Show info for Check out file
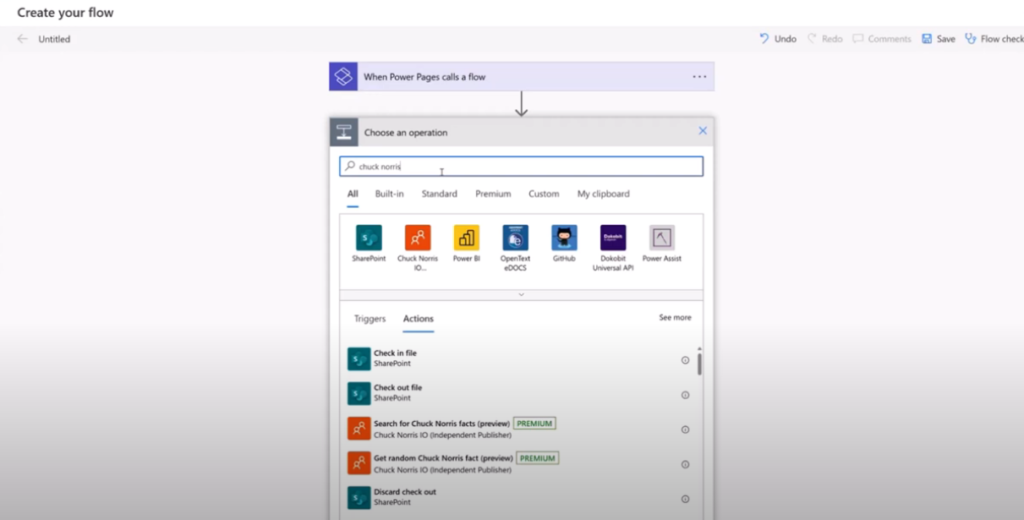Image resolution: width=1024 pixels, height=520 pixels. (685, 395)
